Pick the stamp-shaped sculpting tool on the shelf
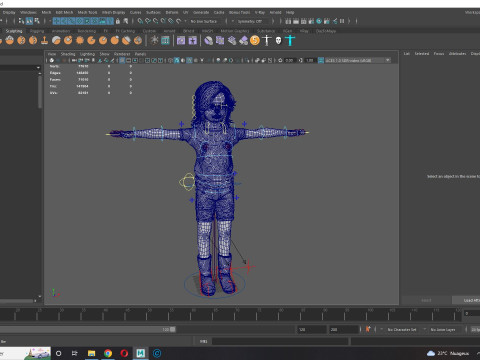Screen dimensions: 480x360 click(44, 41)
